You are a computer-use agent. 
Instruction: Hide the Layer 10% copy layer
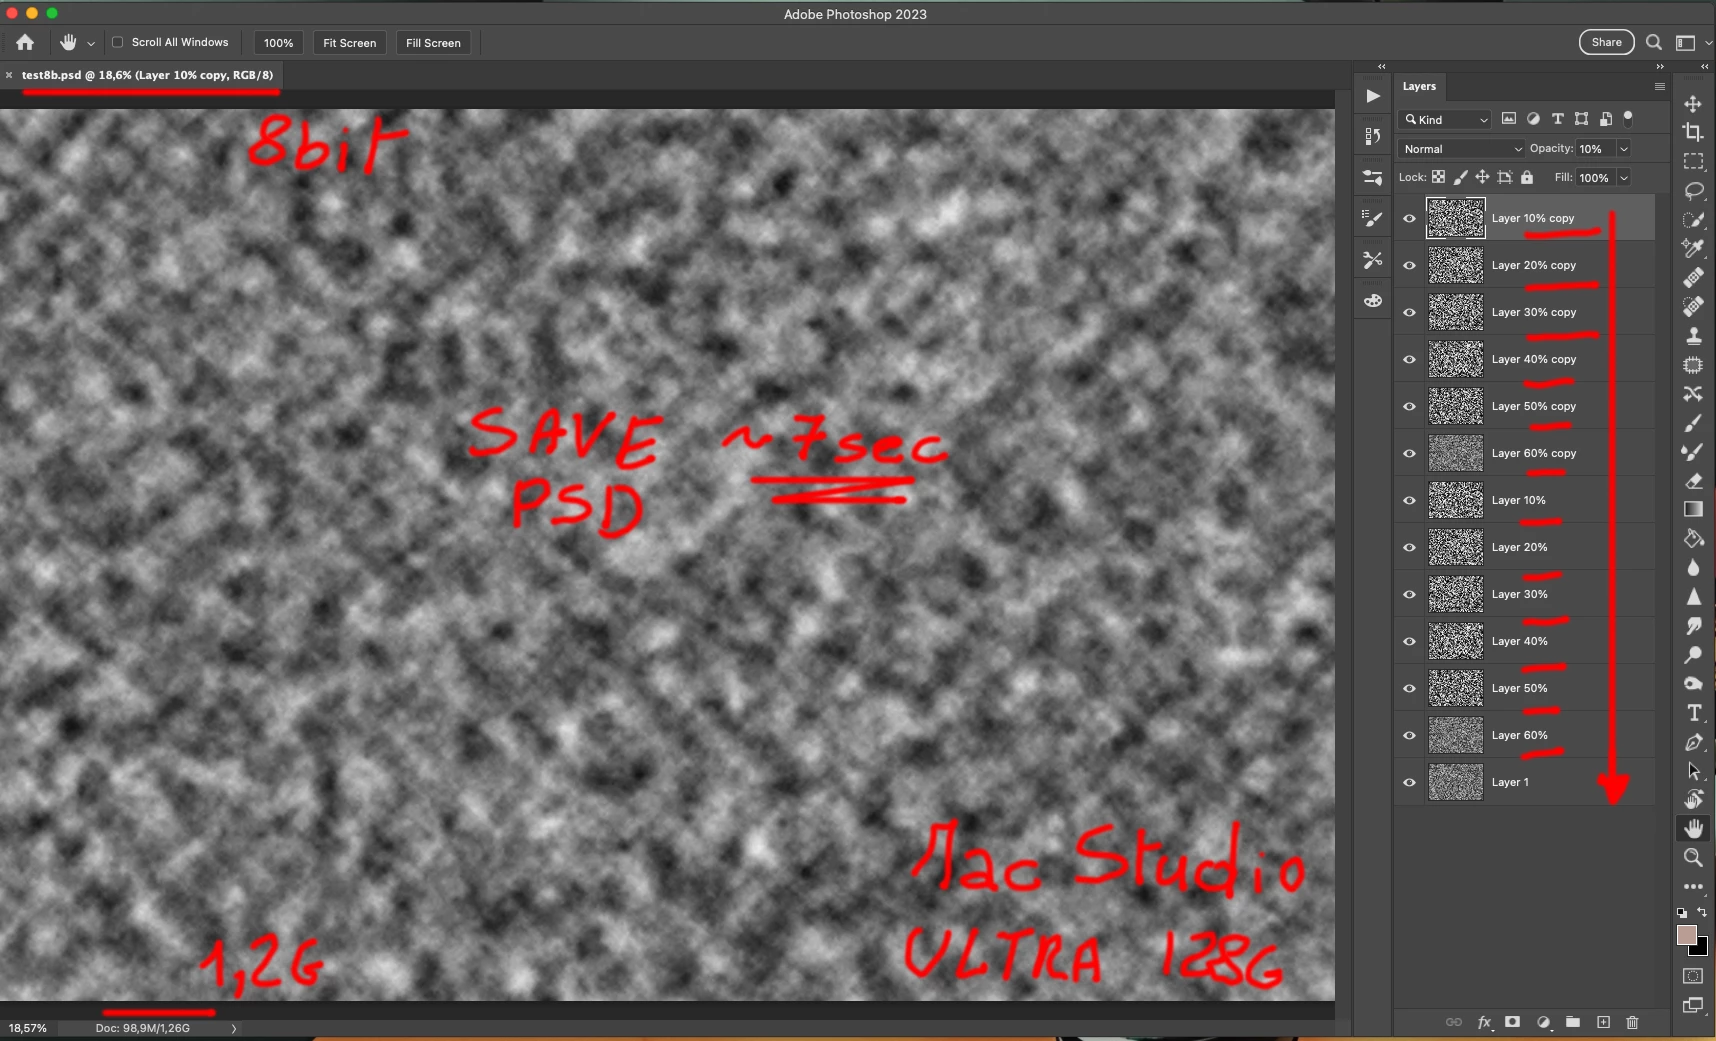point(1409,218)
